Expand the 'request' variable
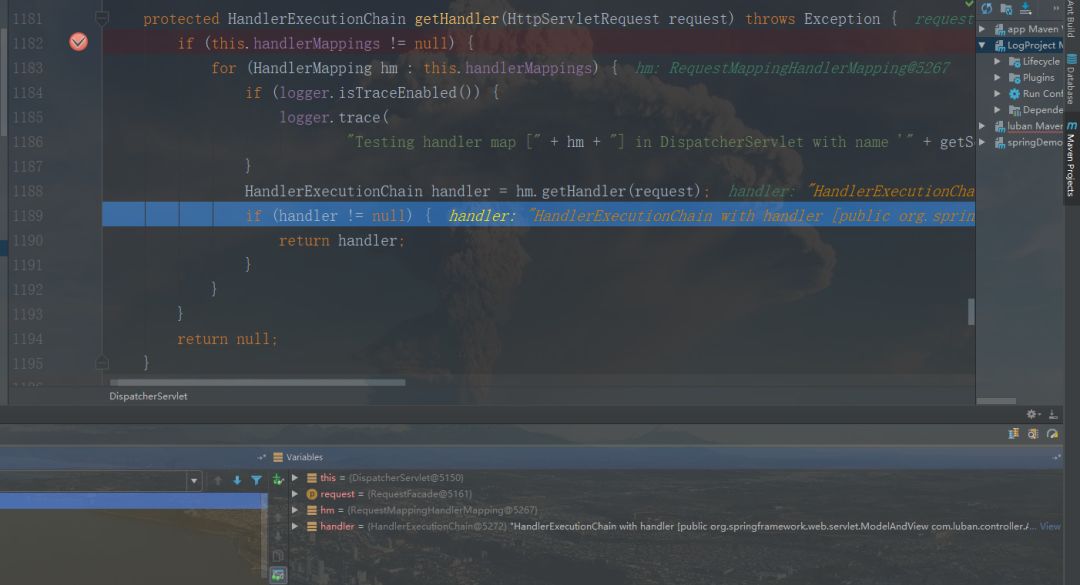The width and height of the screenshot is (1080, 585). (295, 494)
